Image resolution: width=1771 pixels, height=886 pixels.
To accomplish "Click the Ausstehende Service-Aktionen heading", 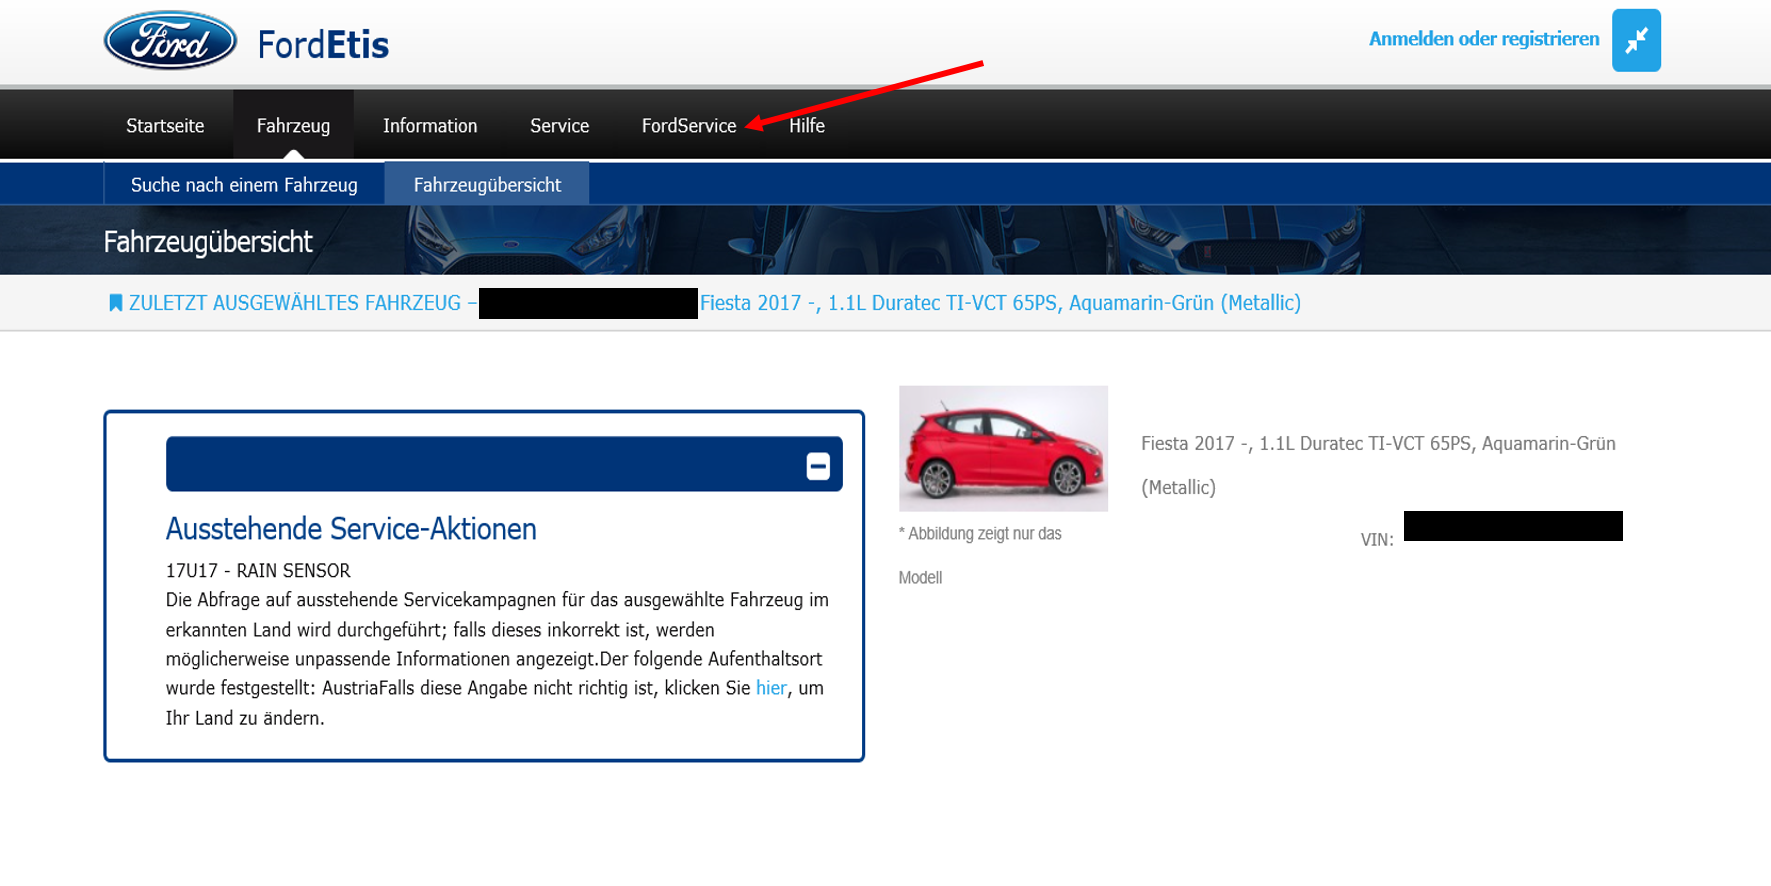I will [x=351, y=529].
